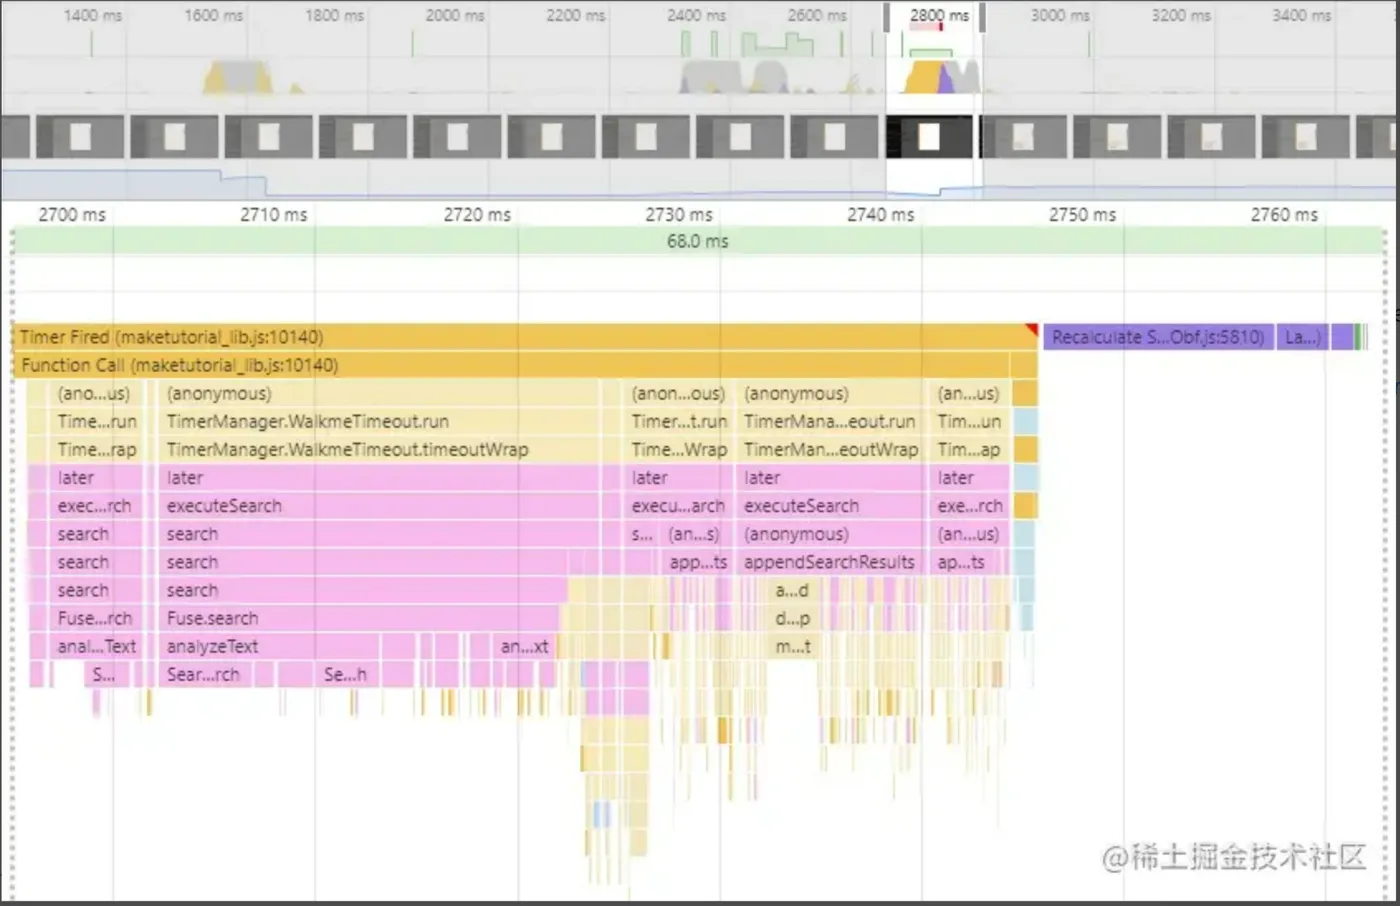Select the highlighted dark screenshot thumbnail in filmstrip

[x=929, y=137]
